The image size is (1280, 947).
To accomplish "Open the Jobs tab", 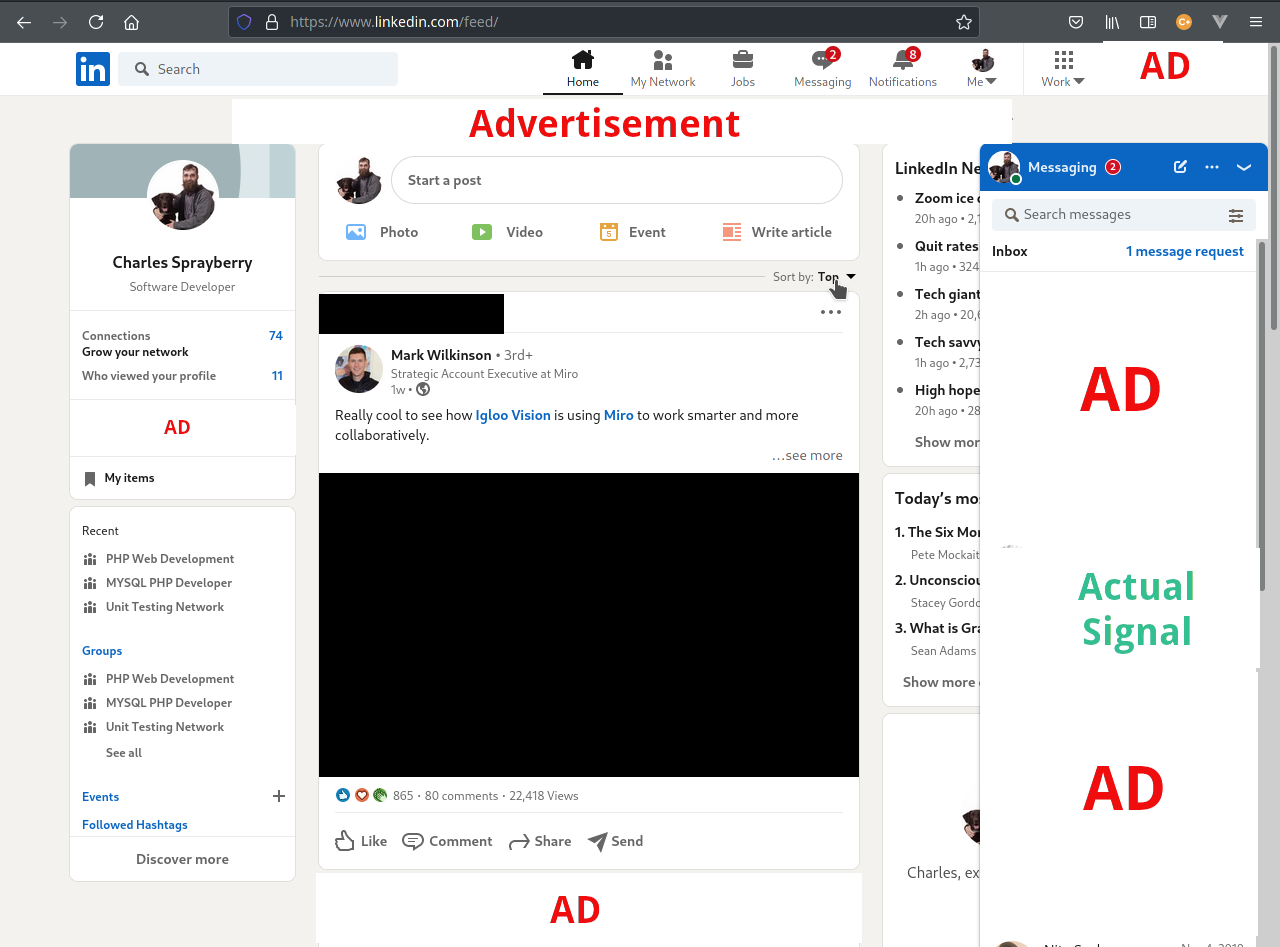I will [x=743, y=69].
